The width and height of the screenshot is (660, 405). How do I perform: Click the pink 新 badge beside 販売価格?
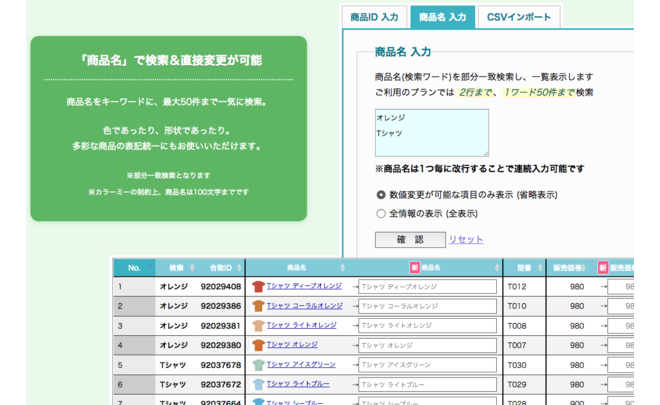click(603, 268)
